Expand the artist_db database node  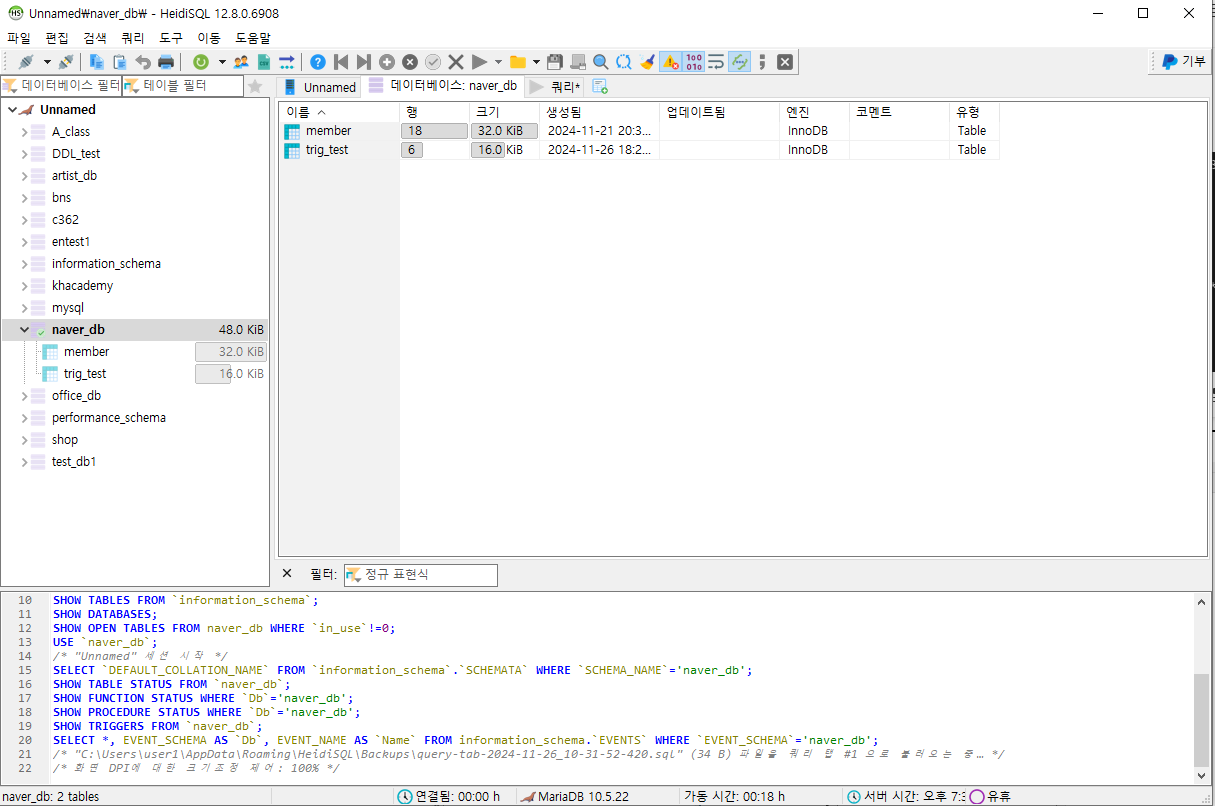pyautogui.click(x=25, y=176)
